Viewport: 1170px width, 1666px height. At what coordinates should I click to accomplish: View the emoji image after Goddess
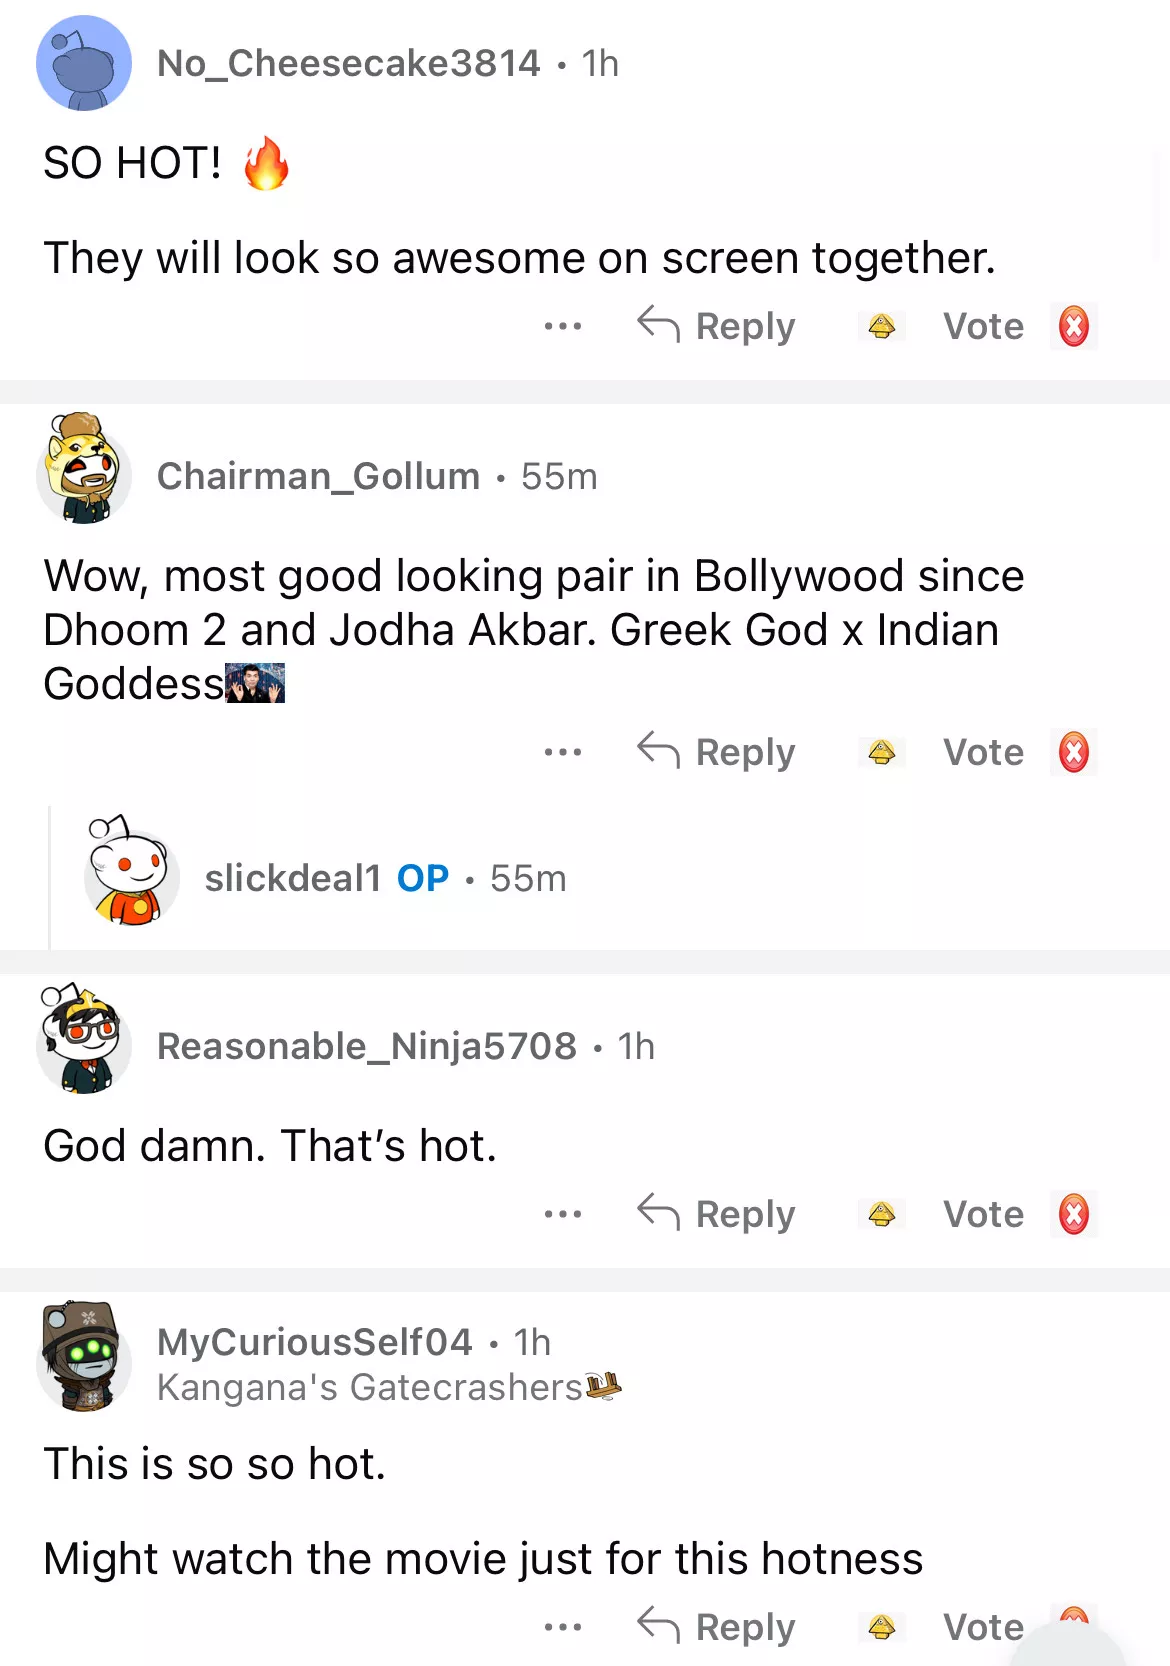click(x=255, y=683)
